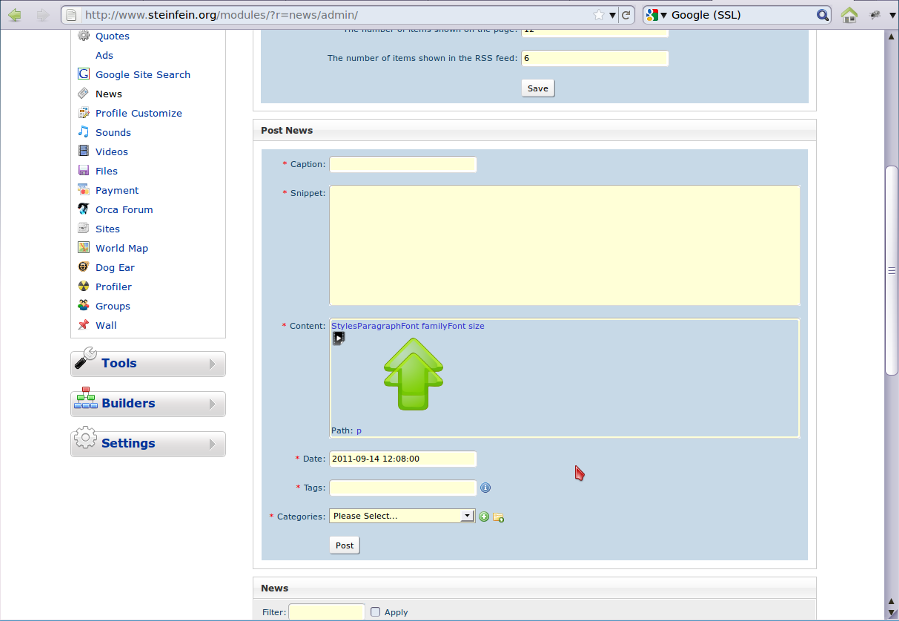Expand the Builders sidebar section

point(148,404)
